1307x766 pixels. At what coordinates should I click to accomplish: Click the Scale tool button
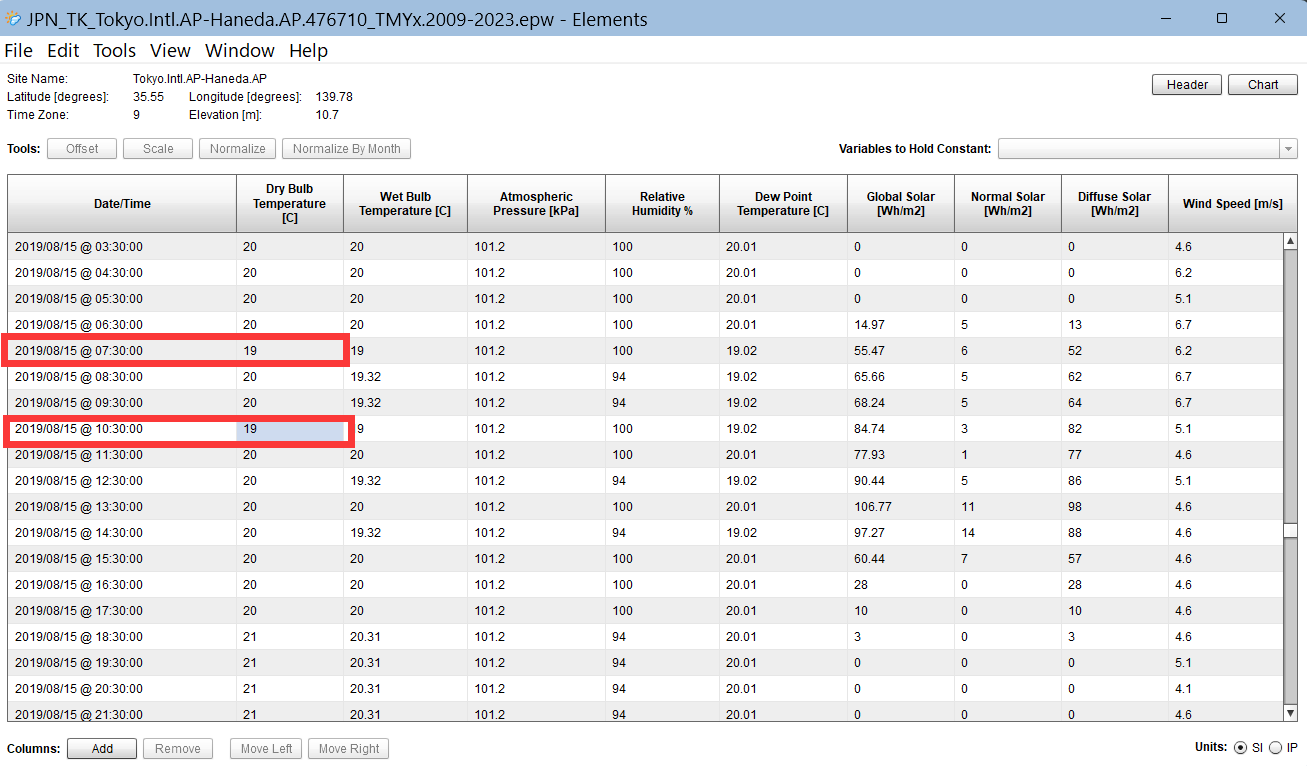[x=158, y=149]
